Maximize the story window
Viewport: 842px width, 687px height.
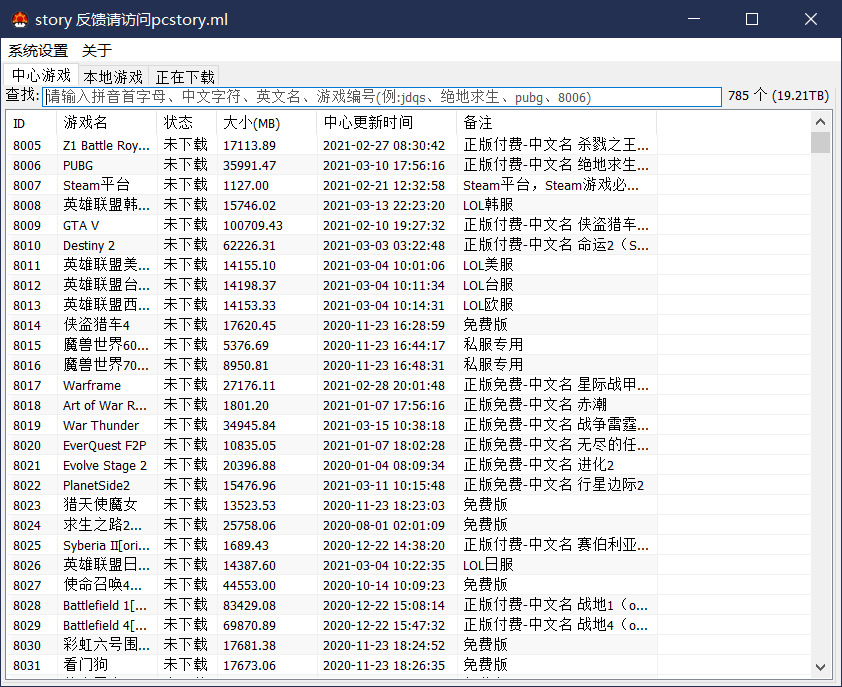coord(752,19)
